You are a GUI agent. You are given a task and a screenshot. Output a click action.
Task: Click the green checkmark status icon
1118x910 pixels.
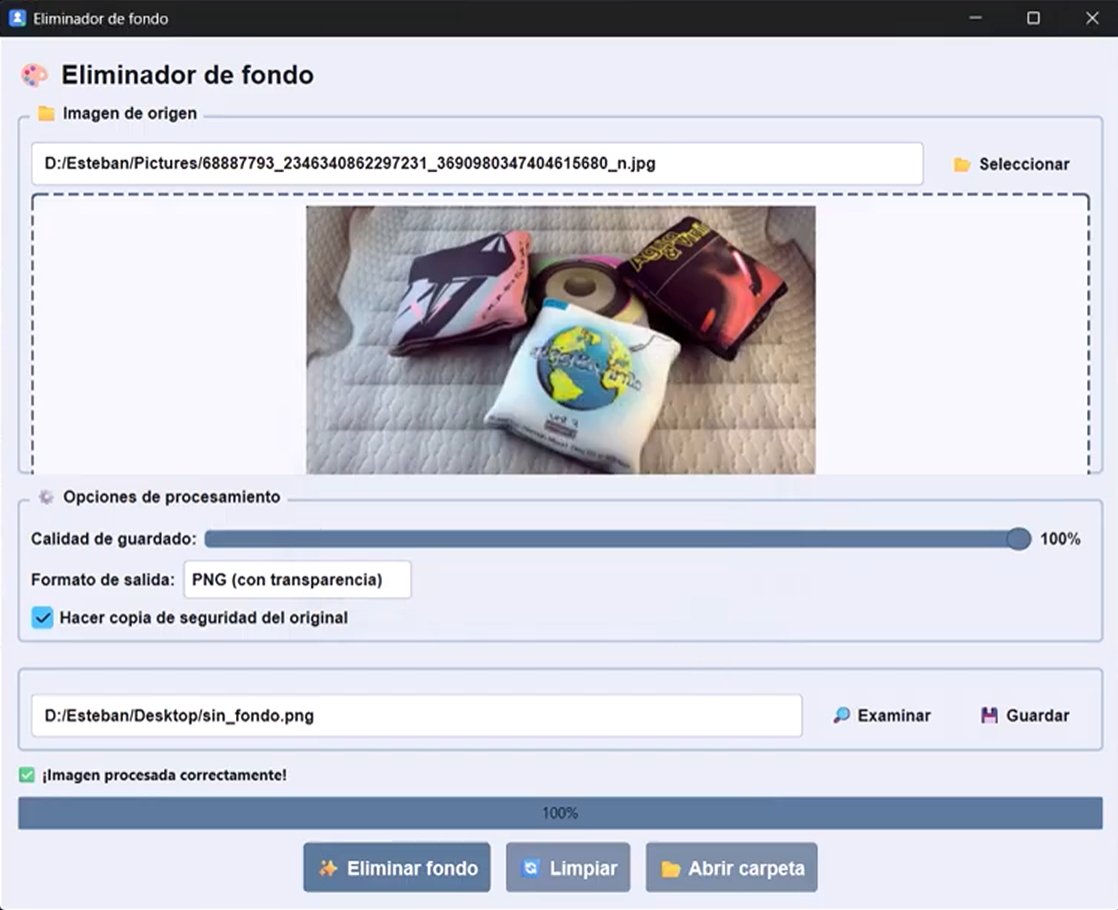(x=27, y=775)
